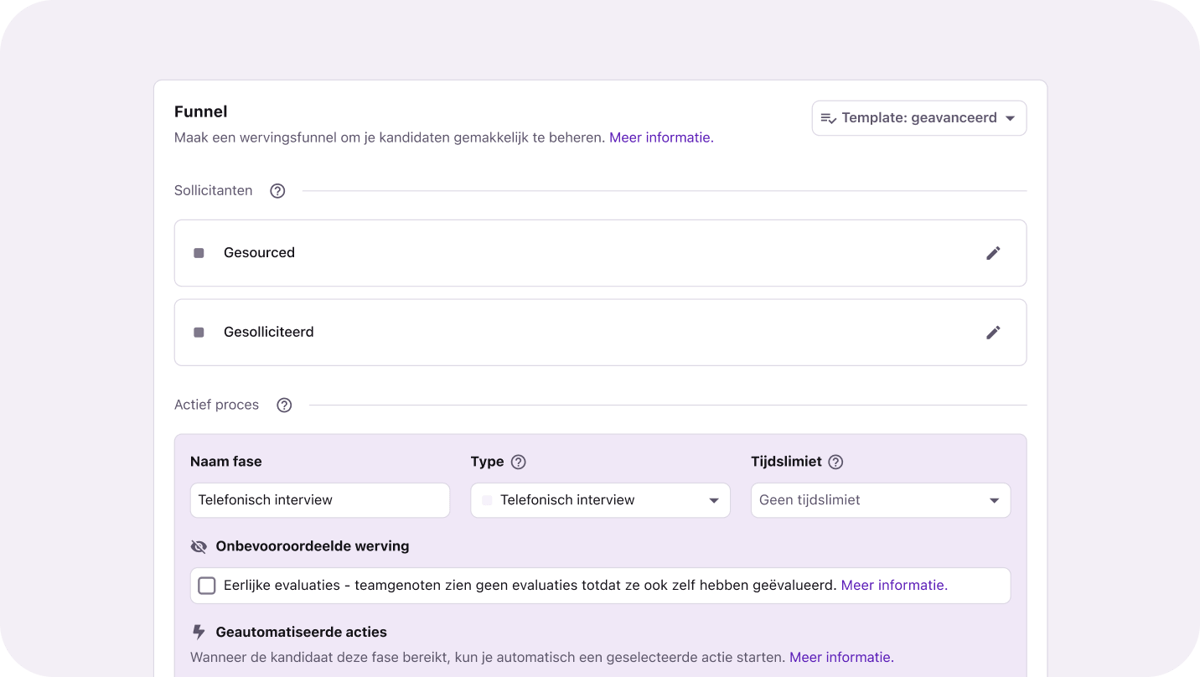Click the pencil edit icon for Gesourced
The image size is (1200, 677).
click(992, 253)
